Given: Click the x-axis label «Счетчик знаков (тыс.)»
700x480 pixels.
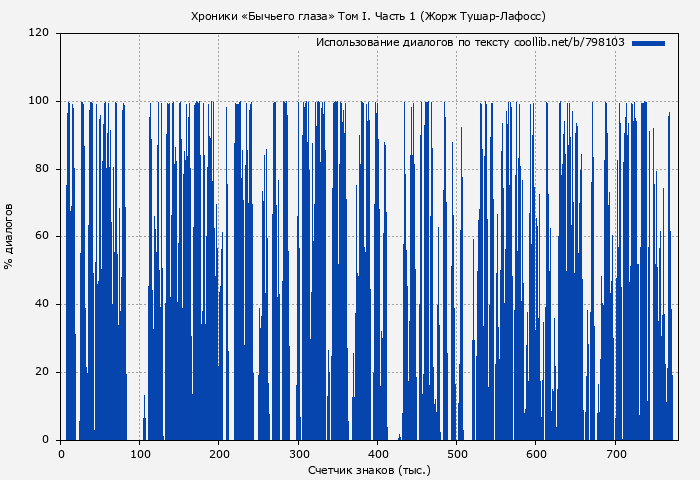Looking at the screenshot, I should pyautogui.click(x=368, y=469).
